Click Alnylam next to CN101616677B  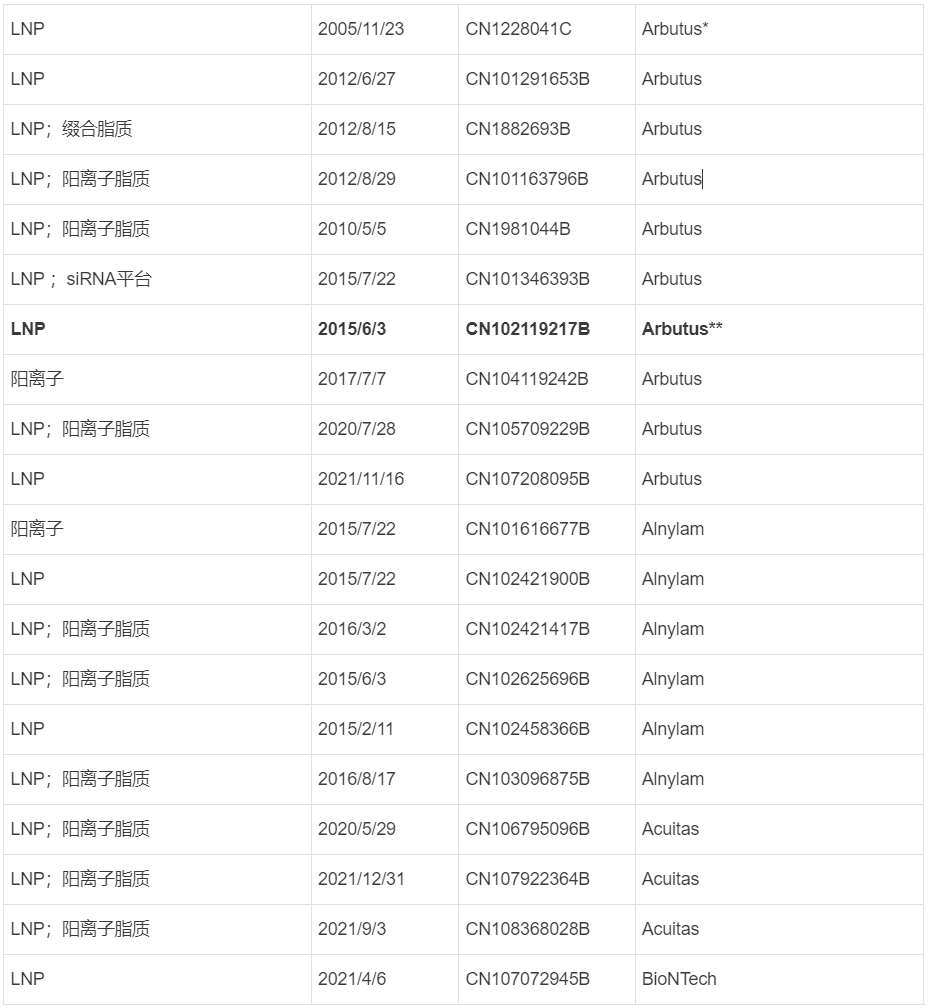672,529
